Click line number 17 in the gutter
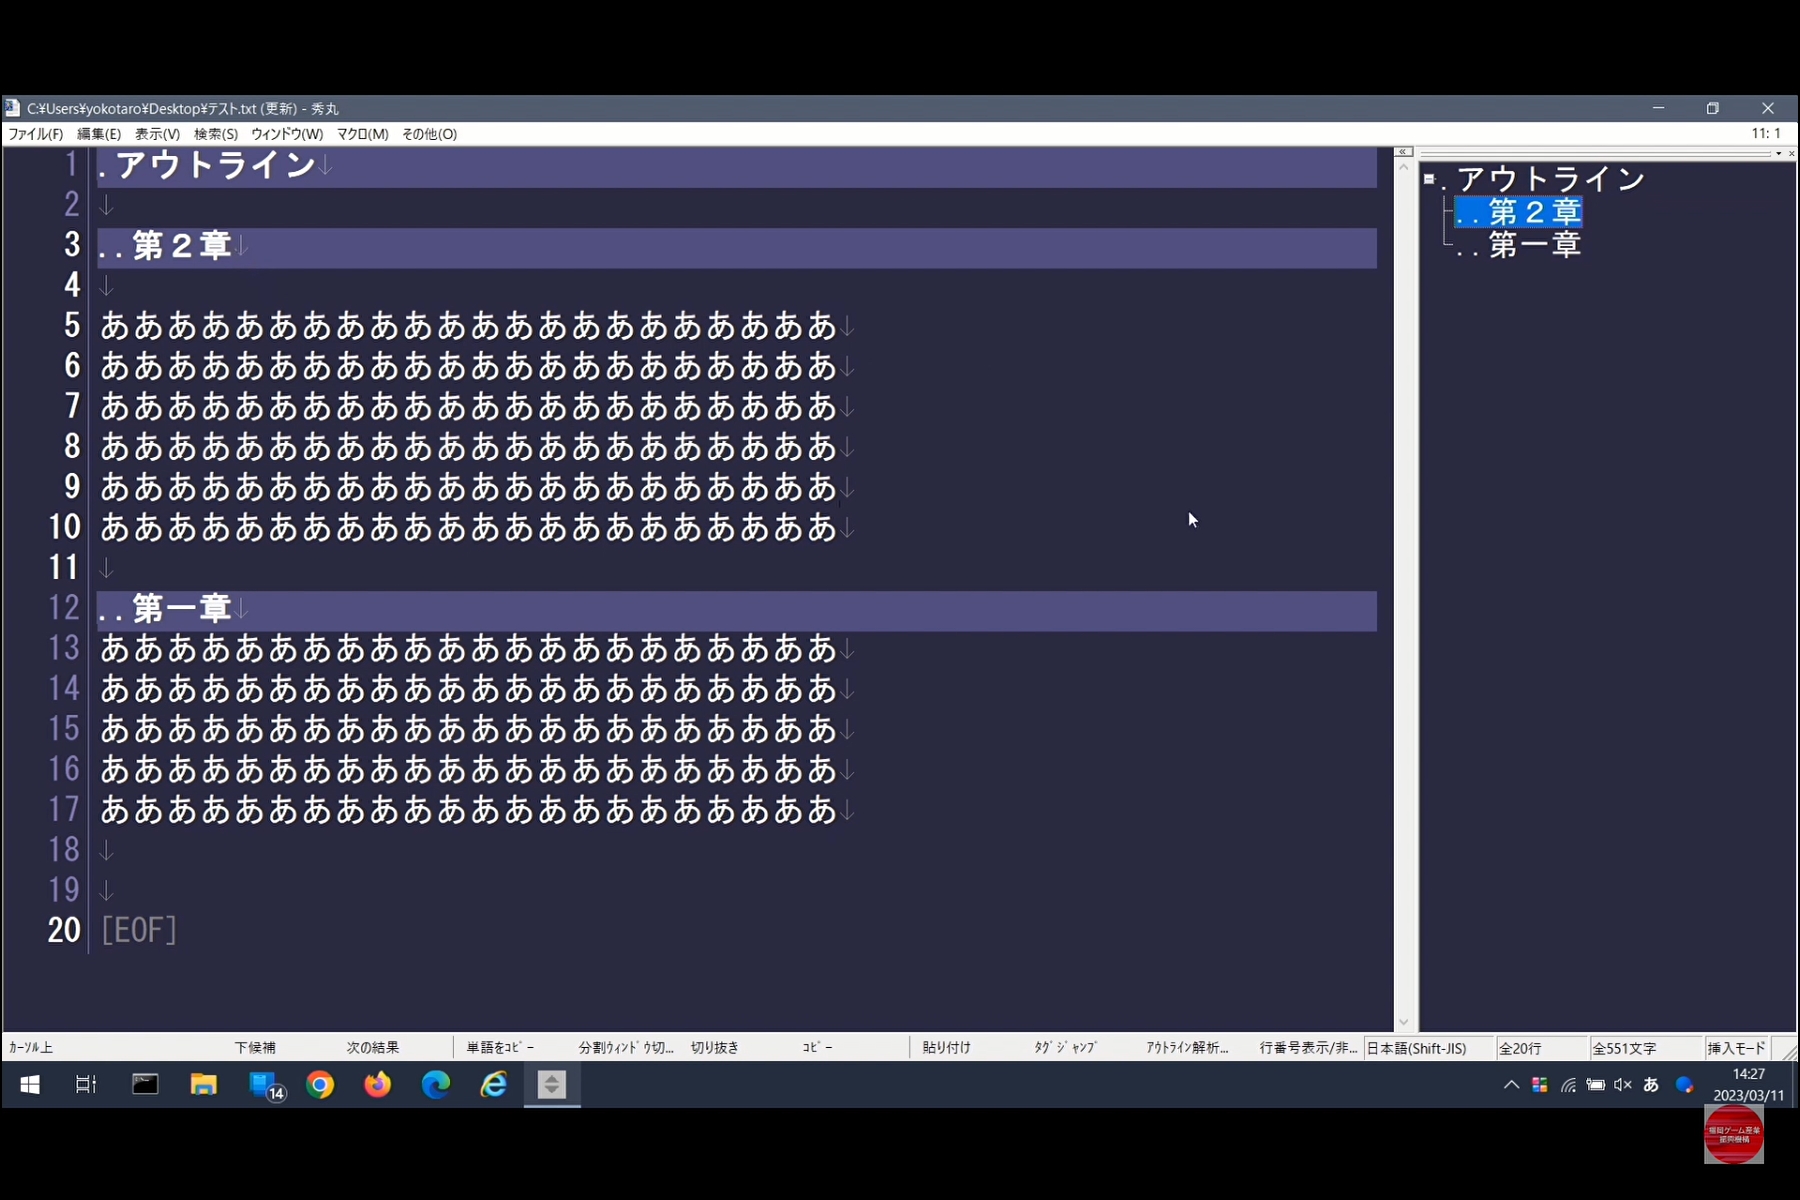The height and width of the screenshot is (1200, 1800). coord(65,810)
